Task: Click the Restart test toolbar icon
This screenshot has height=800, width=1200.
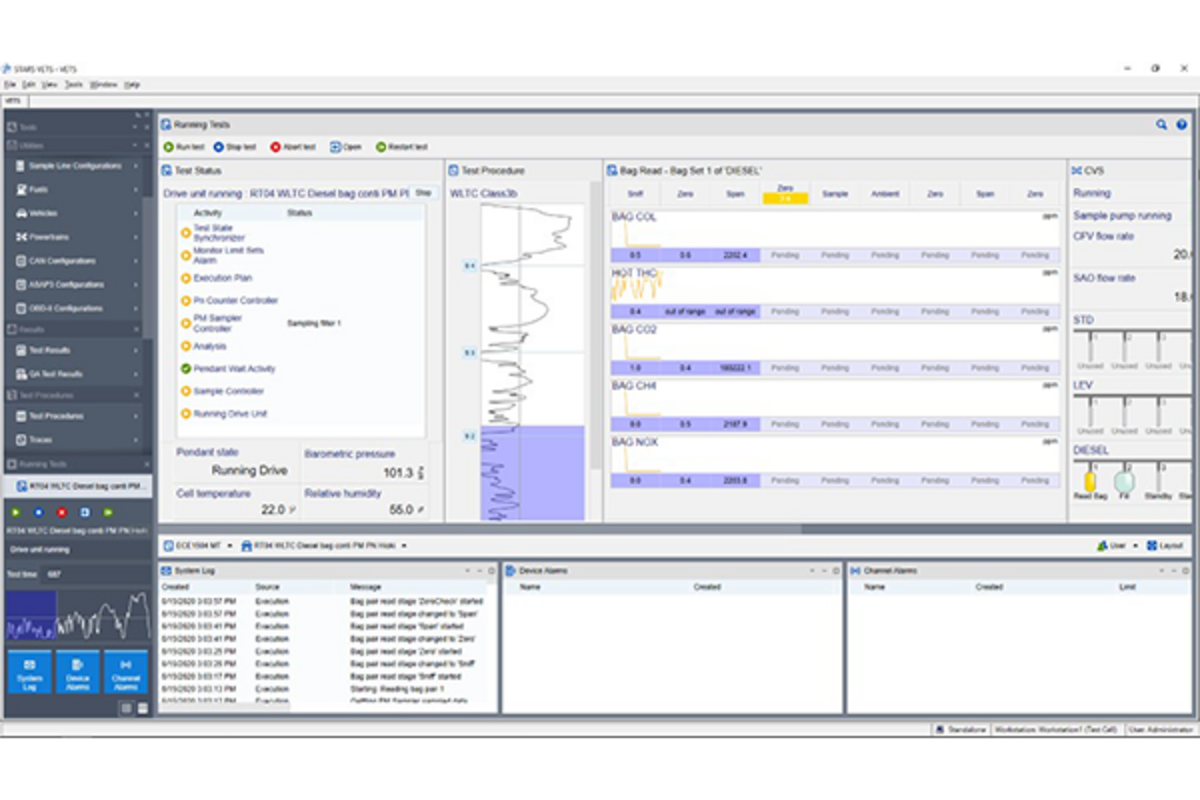Action: (x=381, y=147)
